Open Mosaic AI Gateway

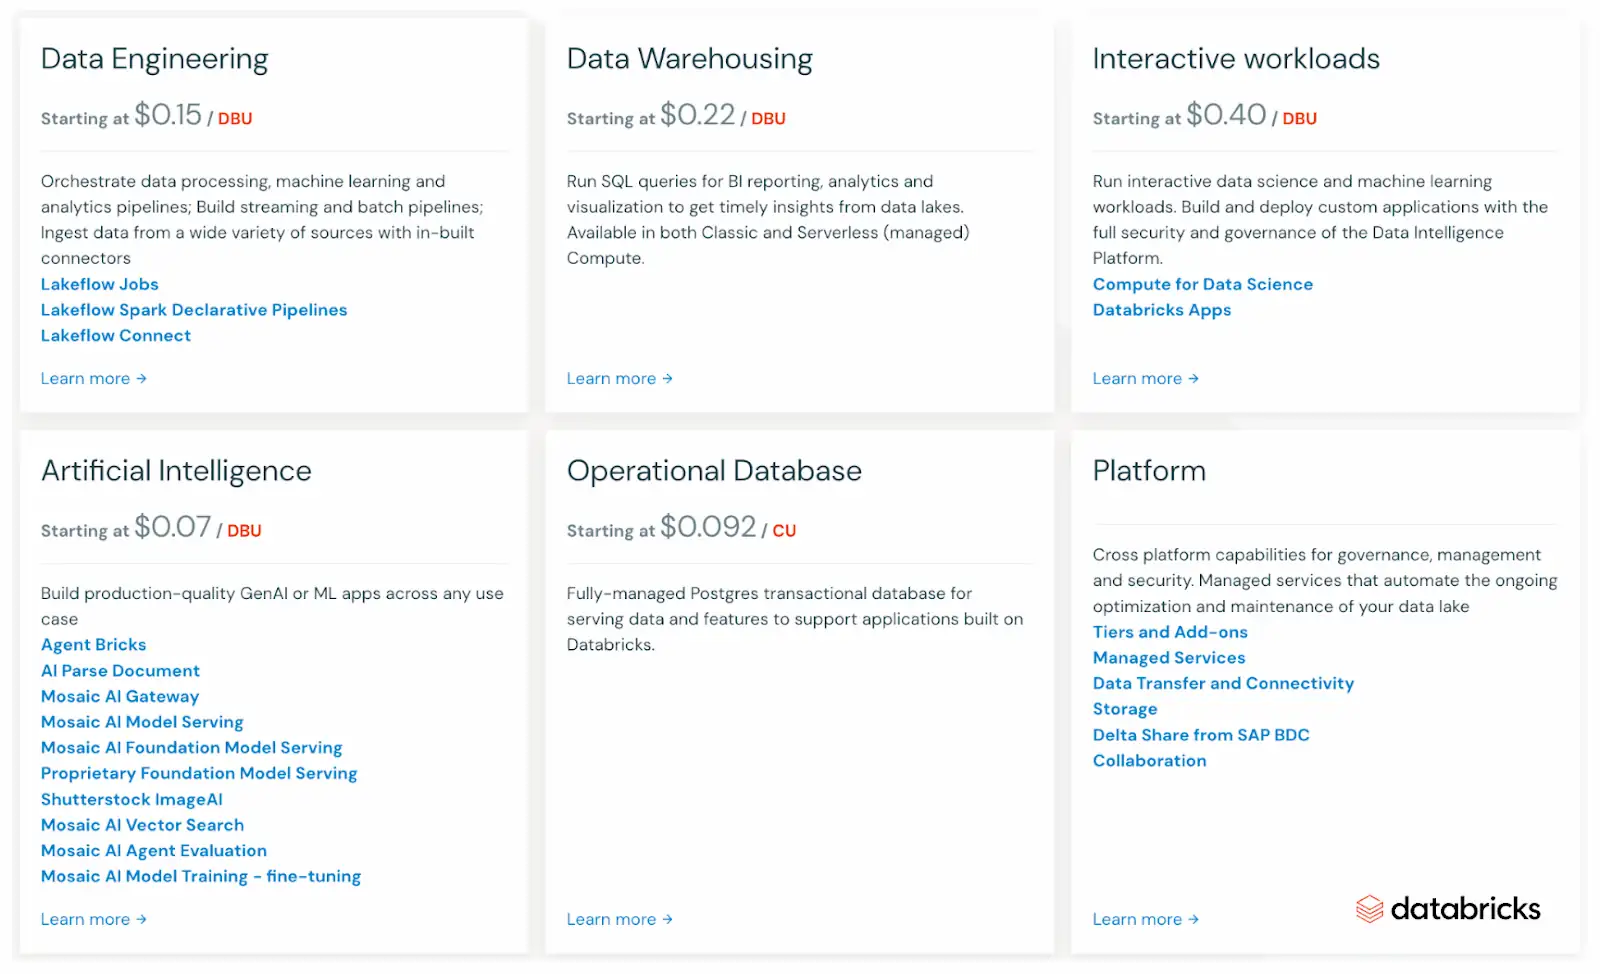click(x=119, y=696)
